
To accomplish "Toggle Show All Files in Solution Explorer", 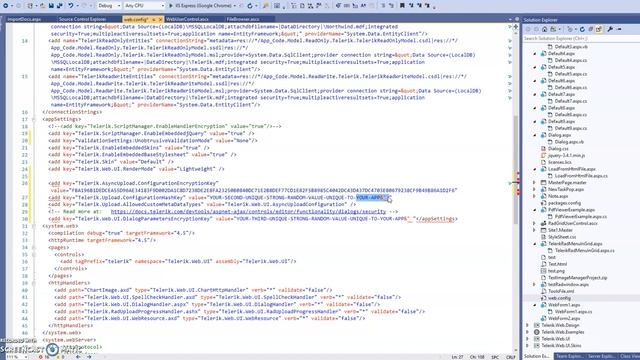I will click(x=599, y=29).
